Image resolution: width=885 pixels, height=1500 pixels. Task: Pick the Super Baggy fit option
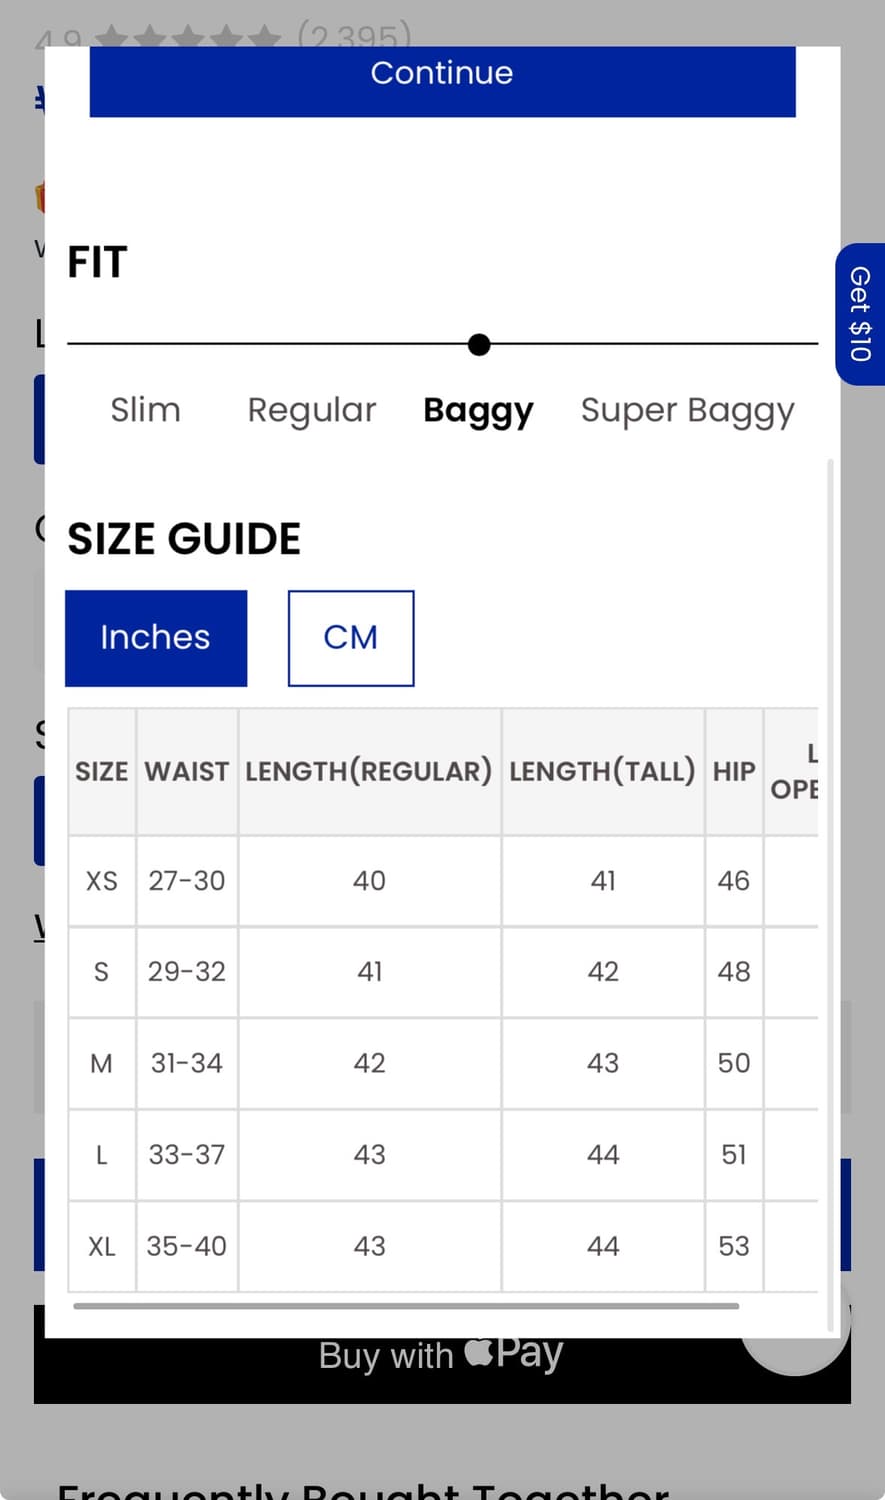pyautogui.click(x=687, y=410)
